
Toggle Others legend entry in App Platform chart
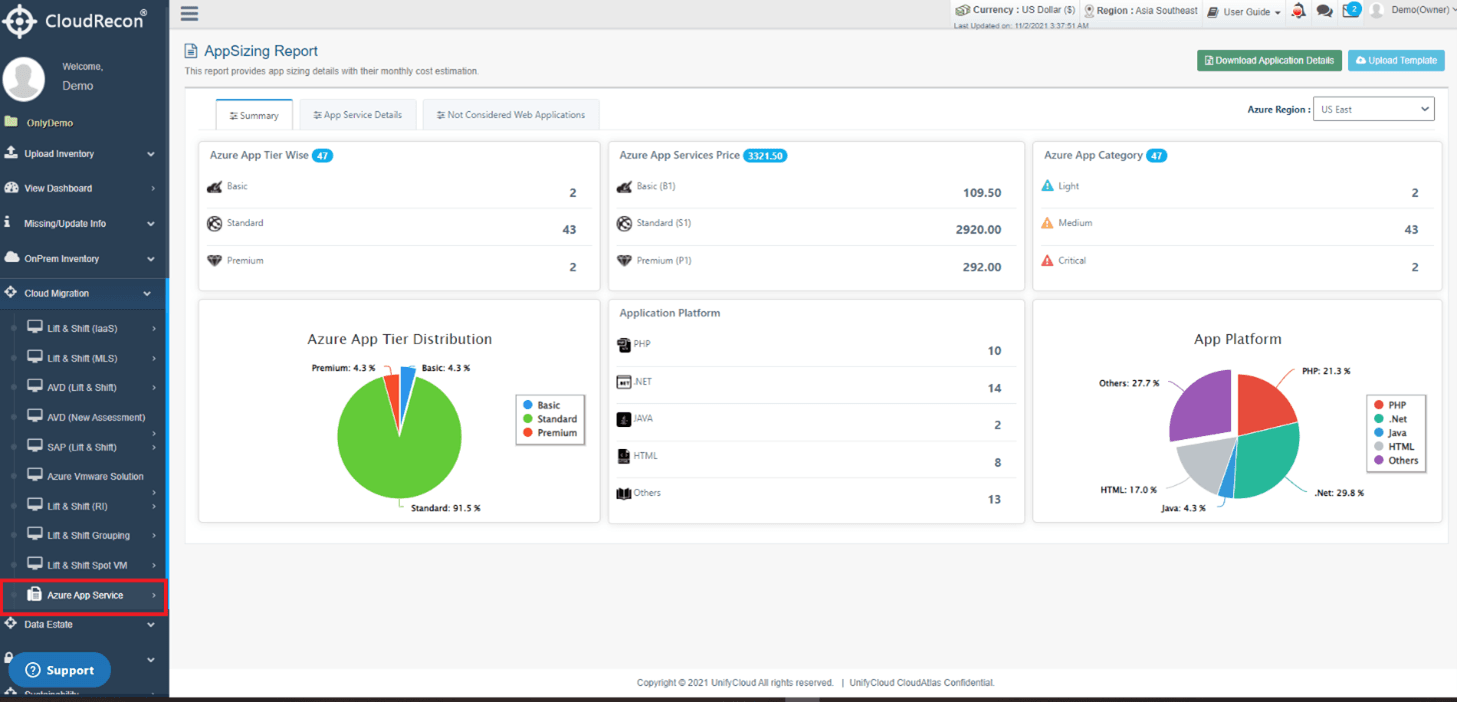(1396, 460)
